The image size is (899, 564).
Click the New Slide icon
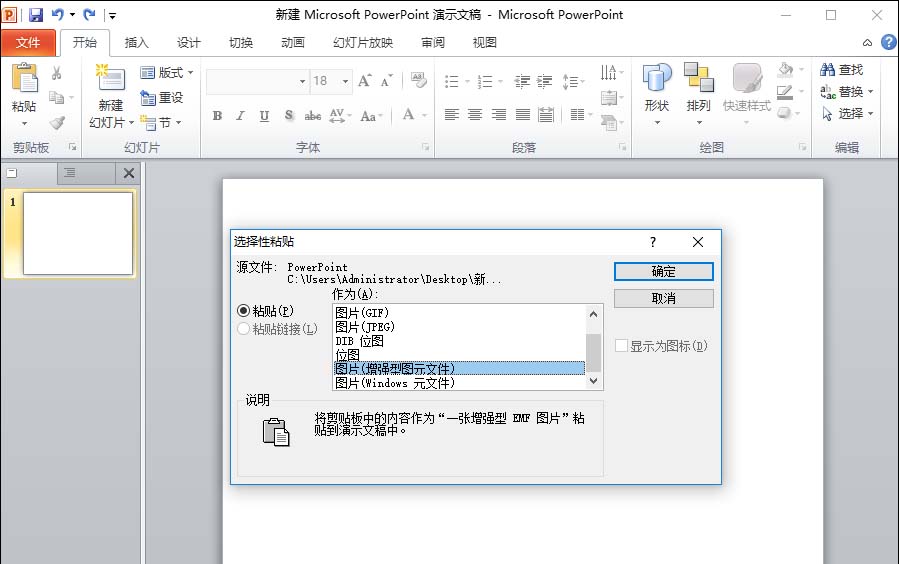[110, 77]
